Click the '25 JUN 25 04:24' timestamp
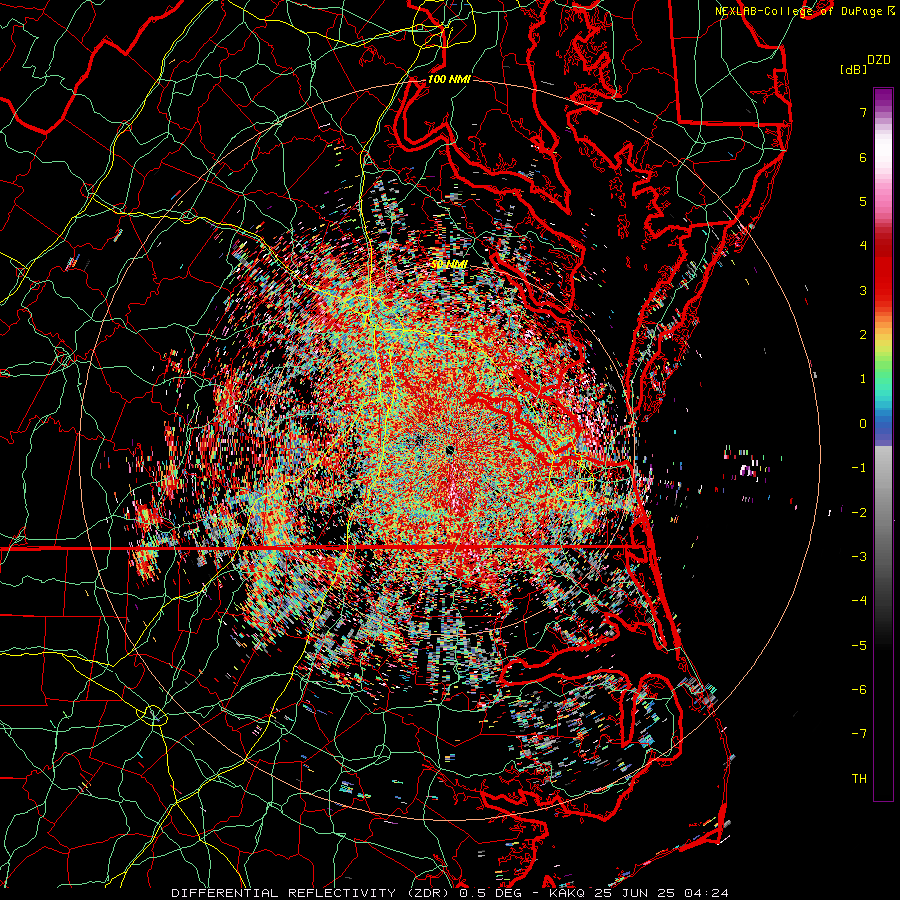Image resolution: width=900 pixels, height=900 pixels. (662, 893)
